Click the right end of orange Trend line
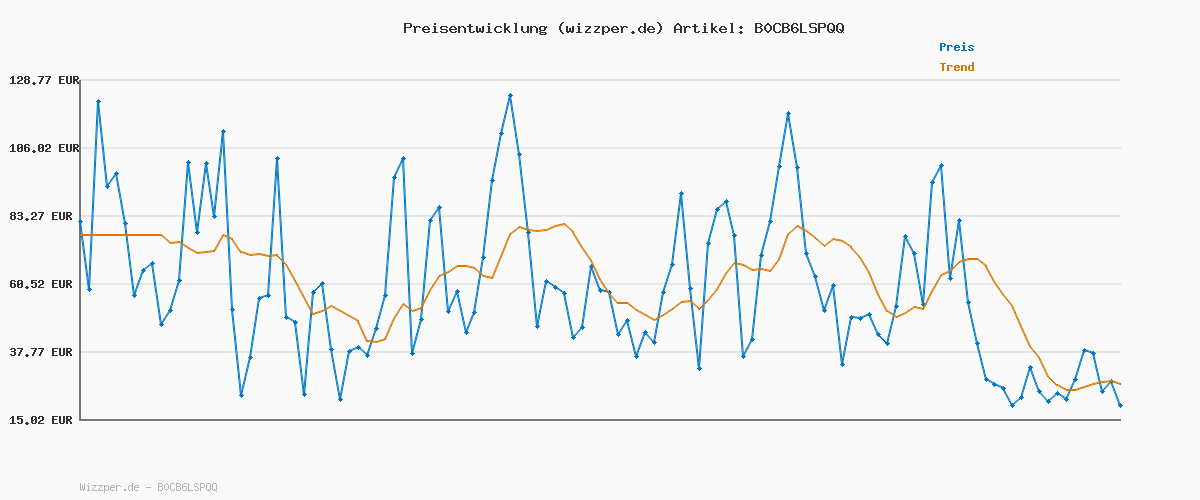This screenshot has width=1200, height=500. [1120, 384]
